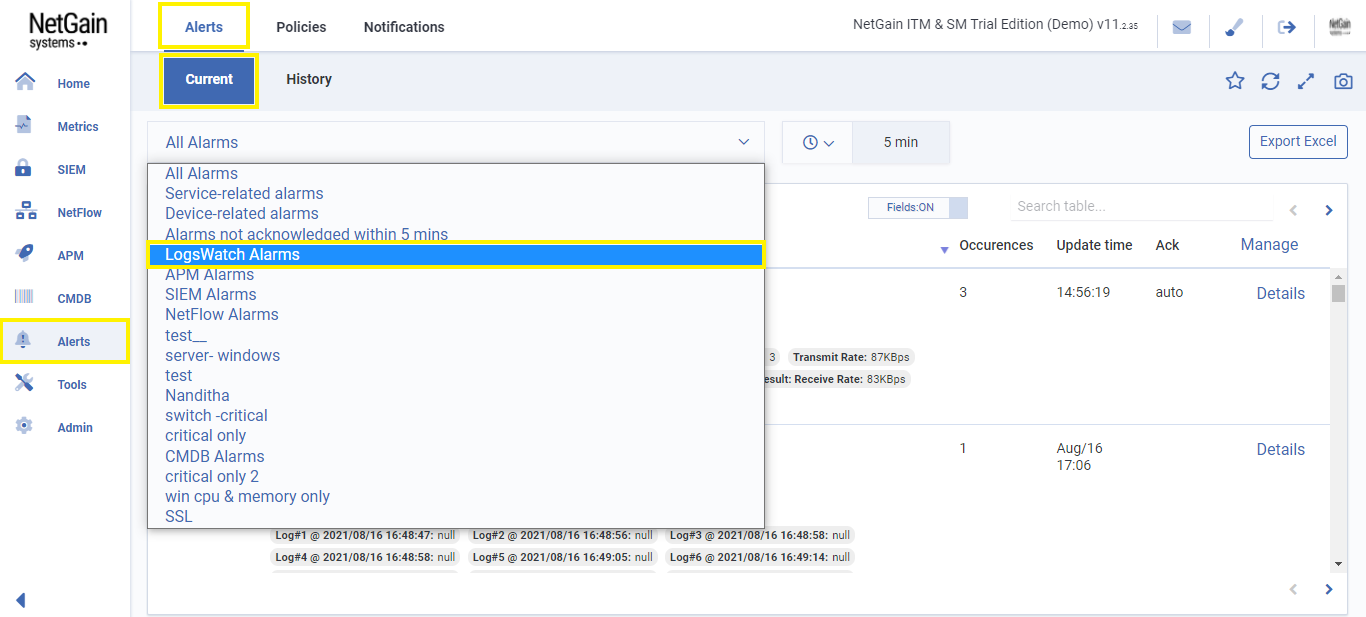Click the star favorite icon
Screen dimensions: 1366x617
click(x=1235, y=82)
